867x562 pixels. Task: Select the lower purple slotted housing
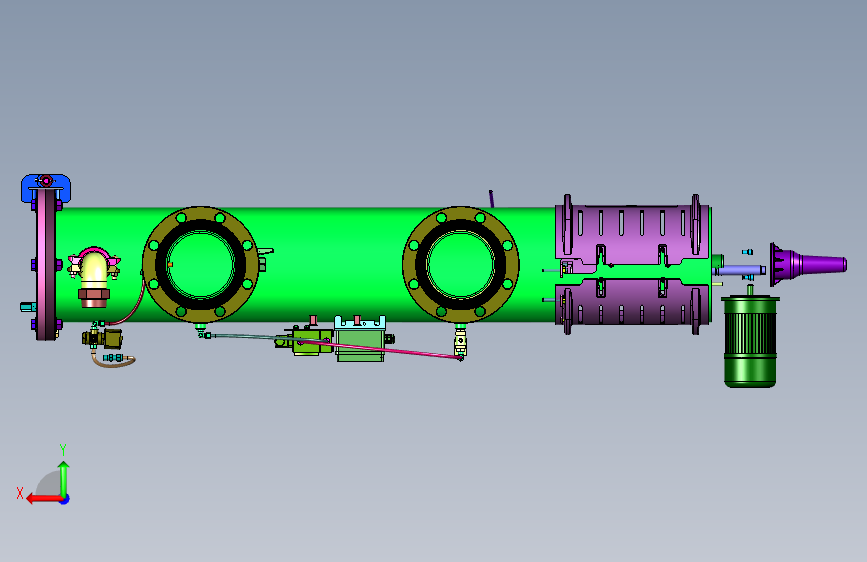(x=633, y=305)
